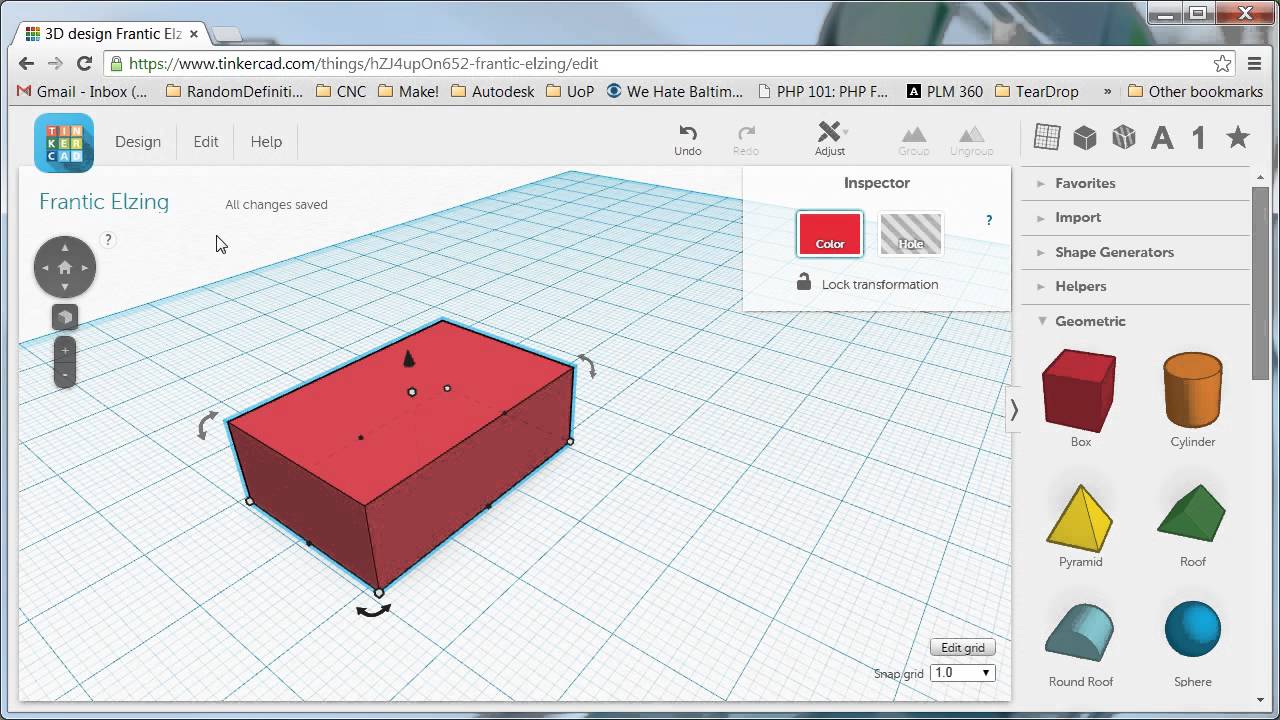Collapse the Geometric section
The width and height of the screenshot is (1280, 720).
pos(1089,321)
